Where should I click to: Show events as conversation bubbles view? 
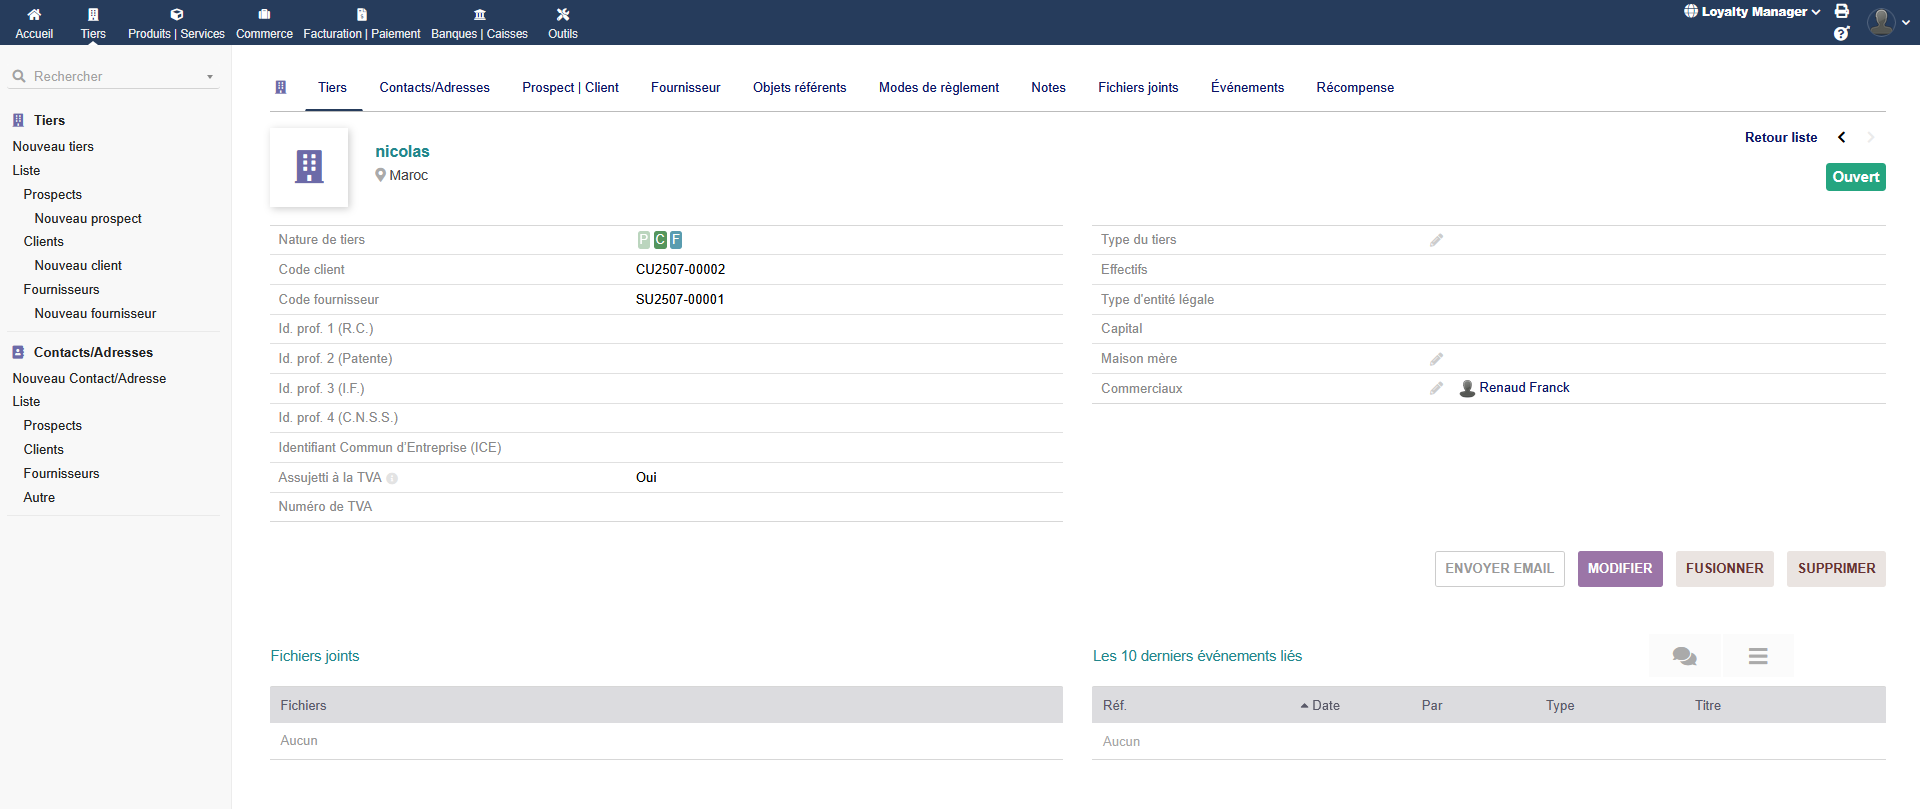pyautogui.click(x=1684, y=656)
